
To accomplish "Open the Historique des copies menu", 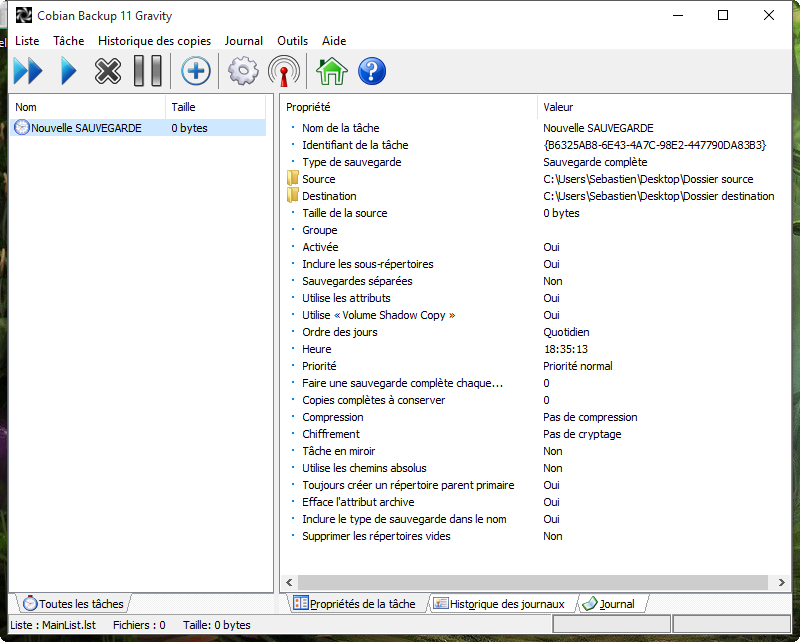I will [x=154, y=41].
